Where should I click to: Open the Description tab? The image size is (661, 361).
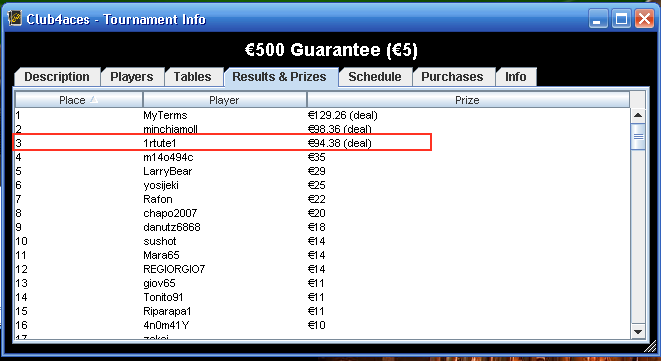57,77
